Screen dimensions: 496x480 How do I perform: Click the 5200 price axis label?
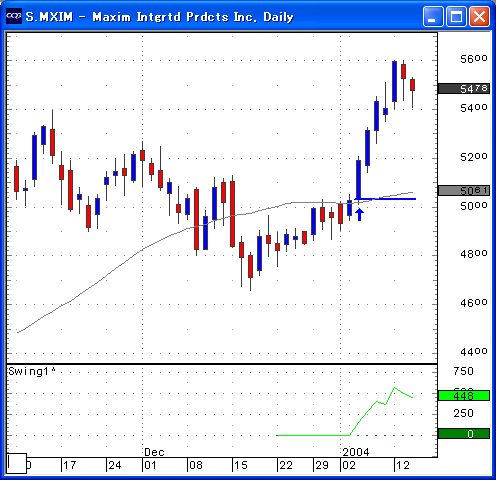click(474, 157)
